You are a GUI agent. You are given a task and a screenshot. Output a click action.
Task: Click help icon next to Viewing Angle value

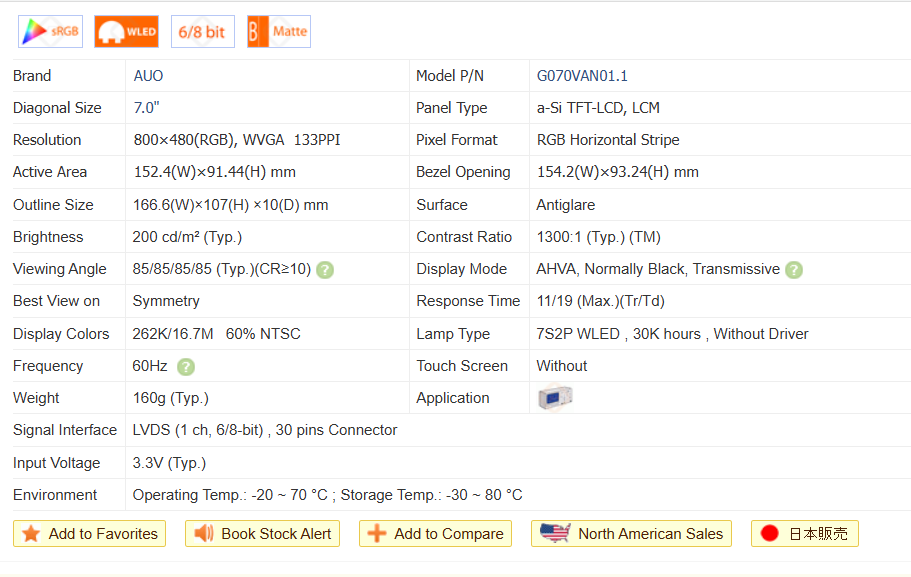[325, 270]
